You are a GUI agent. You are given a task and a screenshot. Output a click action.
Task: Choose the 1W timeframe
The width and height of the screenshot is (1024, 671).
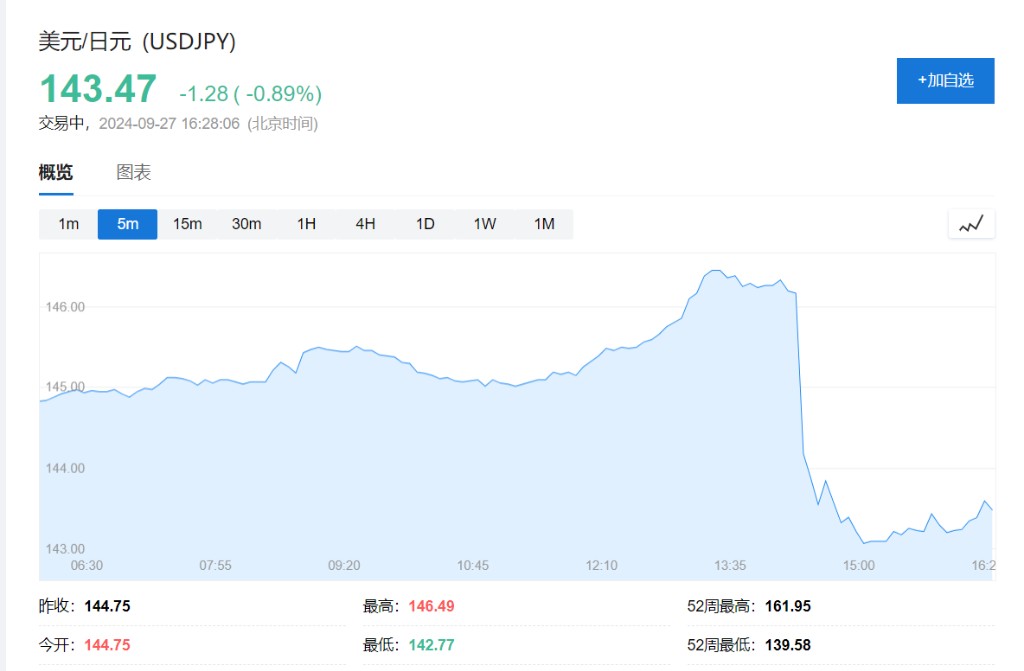pos(484,224)
